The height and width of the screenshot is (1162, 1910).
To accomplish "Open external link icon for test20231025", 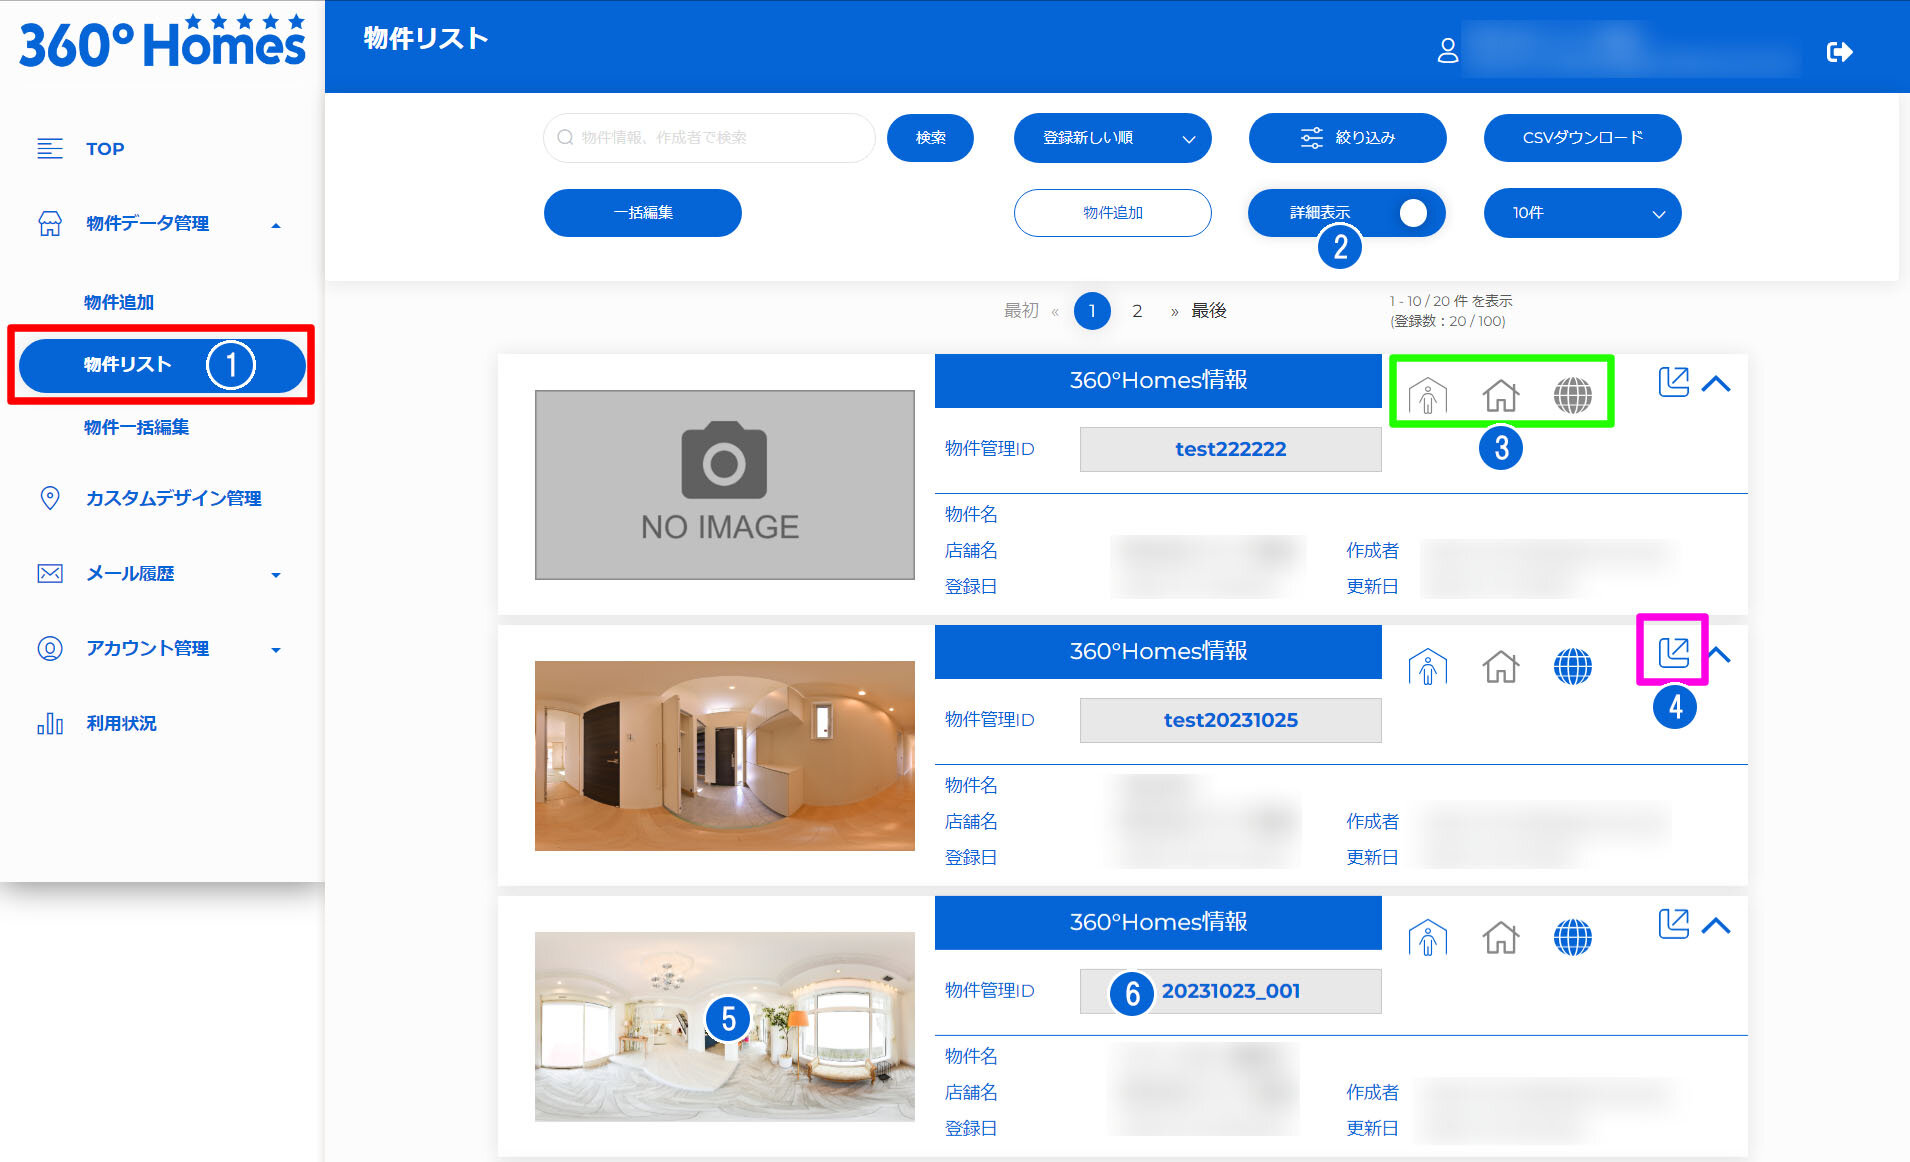I will tap(1673, 653).
